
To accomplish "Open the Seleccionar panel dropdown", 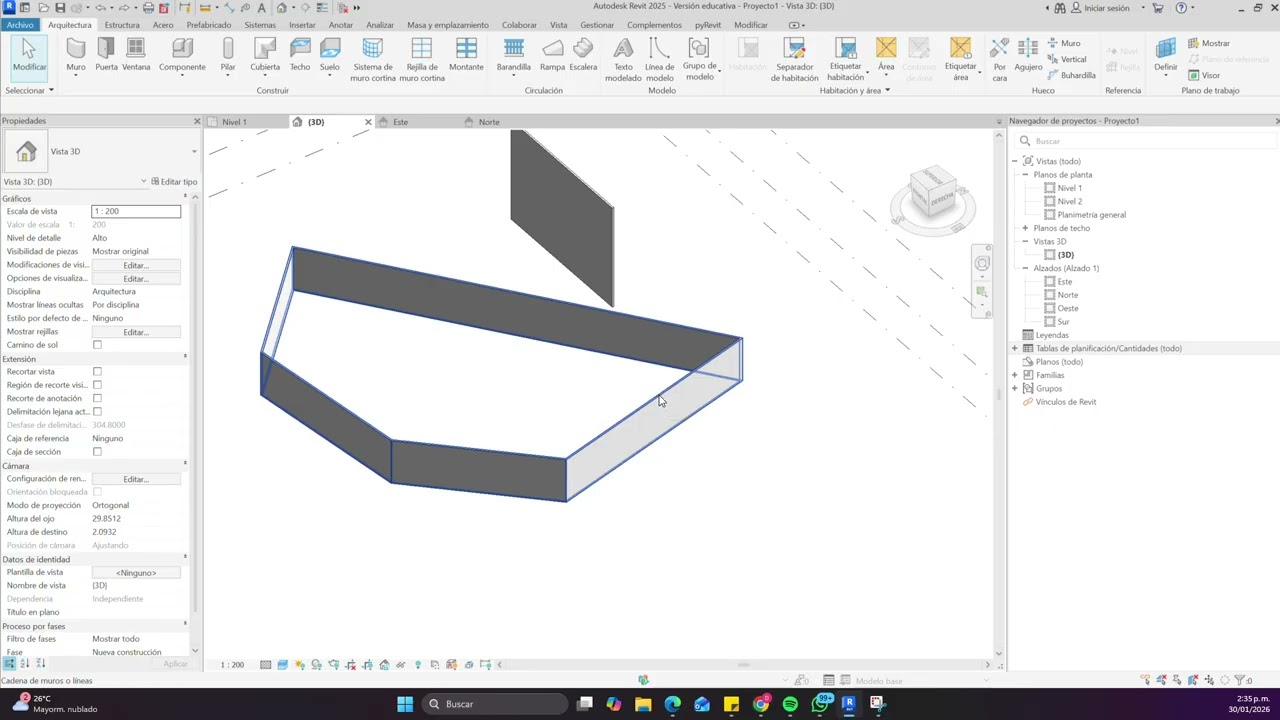I will [x=29, y=90].
